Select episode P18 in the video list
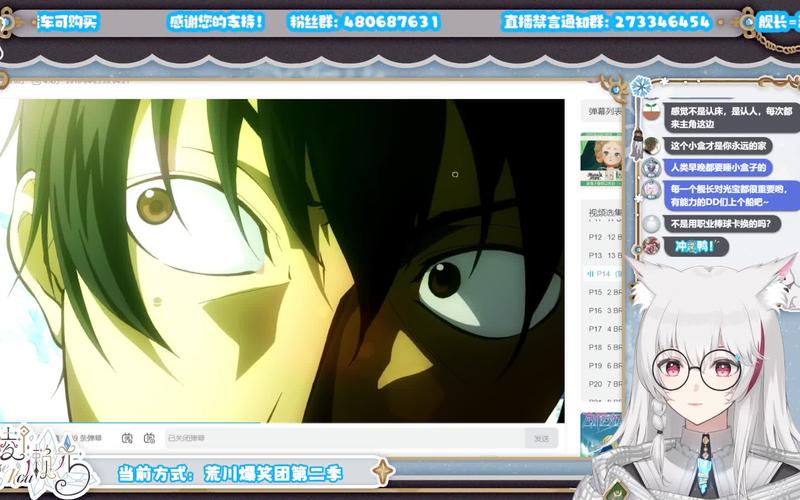Viewport: 800px width, 500px height. pos(605,347)
